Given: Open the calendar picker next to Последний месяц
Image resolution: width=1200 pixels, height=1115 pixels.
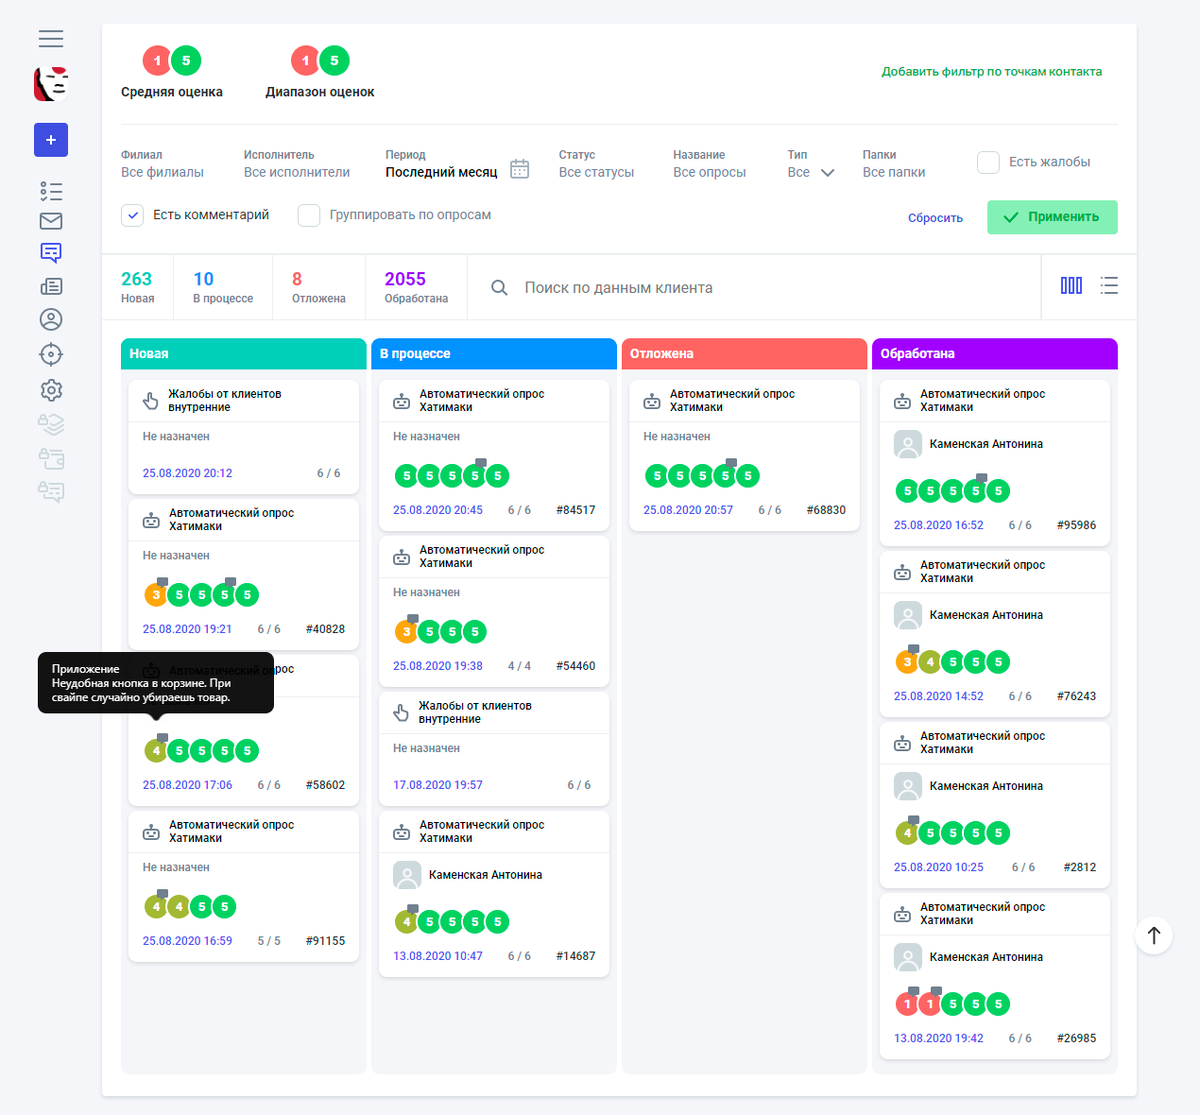Looking at the screenshot, I should pyautogui.click(x=520, y=169).
